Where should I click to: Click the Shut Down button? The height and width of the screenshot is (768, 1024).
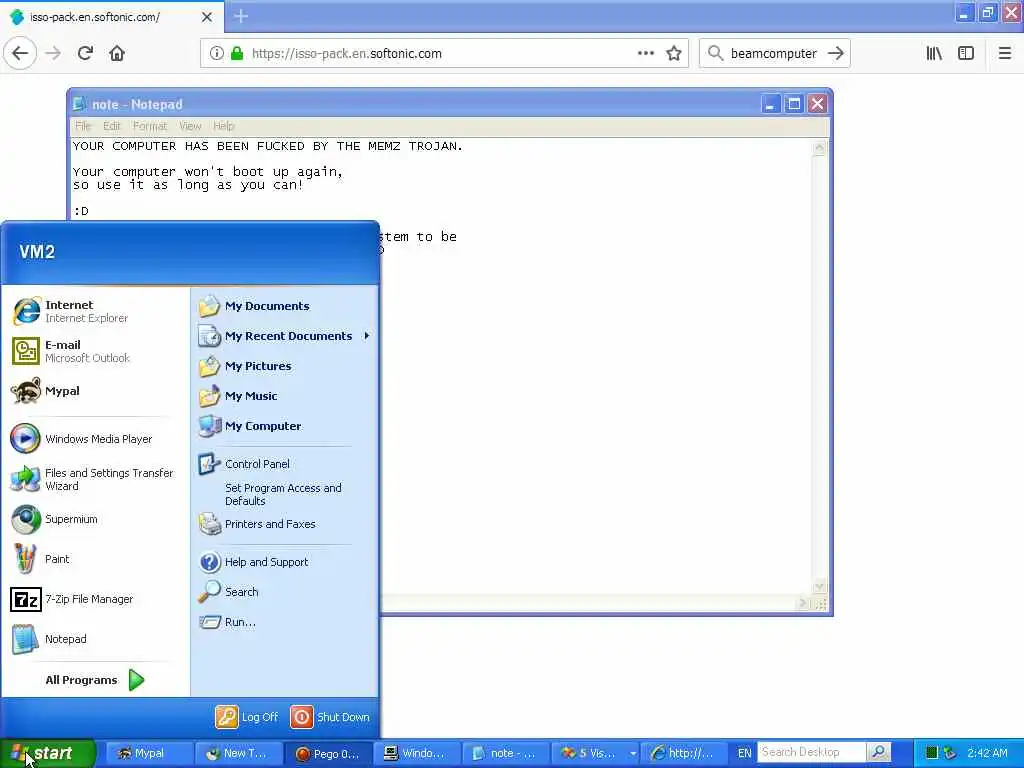[330, 717]
